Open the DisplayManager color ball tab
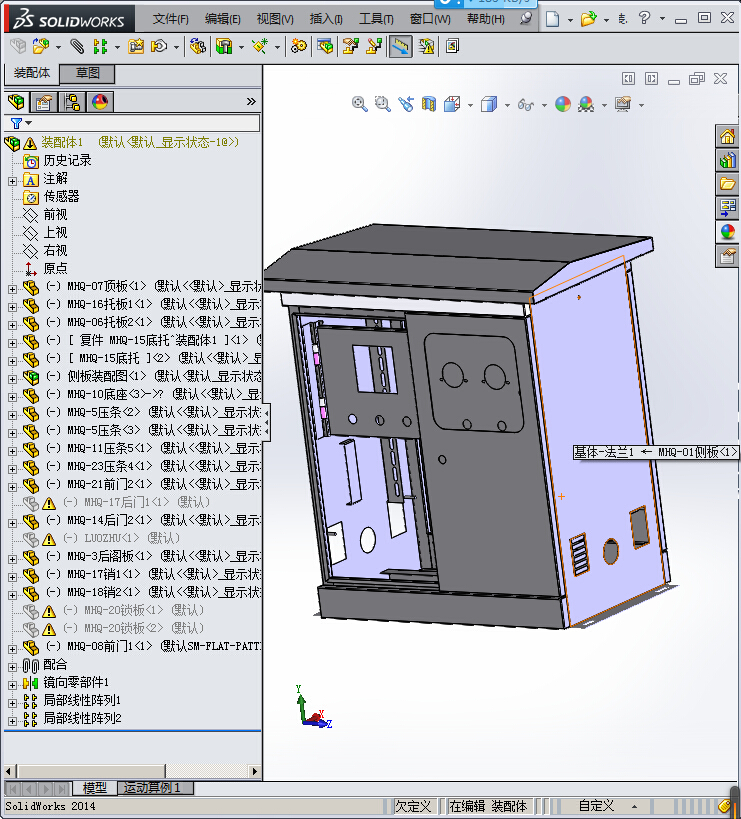The height and width of the screenshot is (819, 741). tap(100, 101)
